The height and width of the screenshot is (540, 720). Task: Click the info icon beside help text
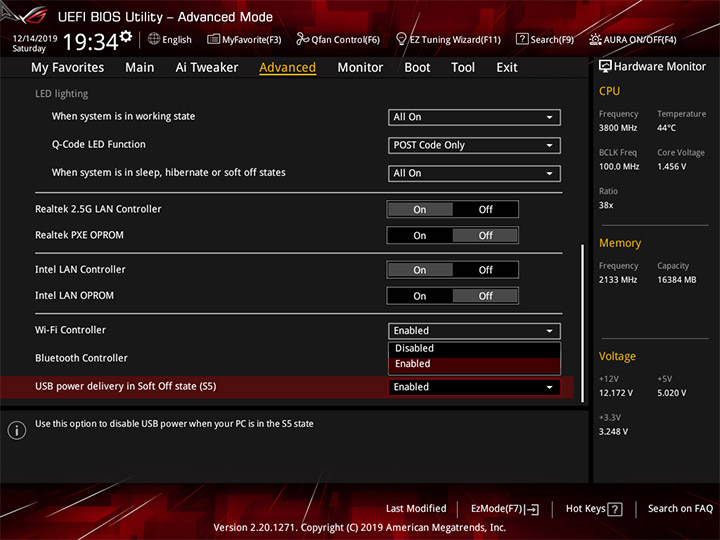17,430
